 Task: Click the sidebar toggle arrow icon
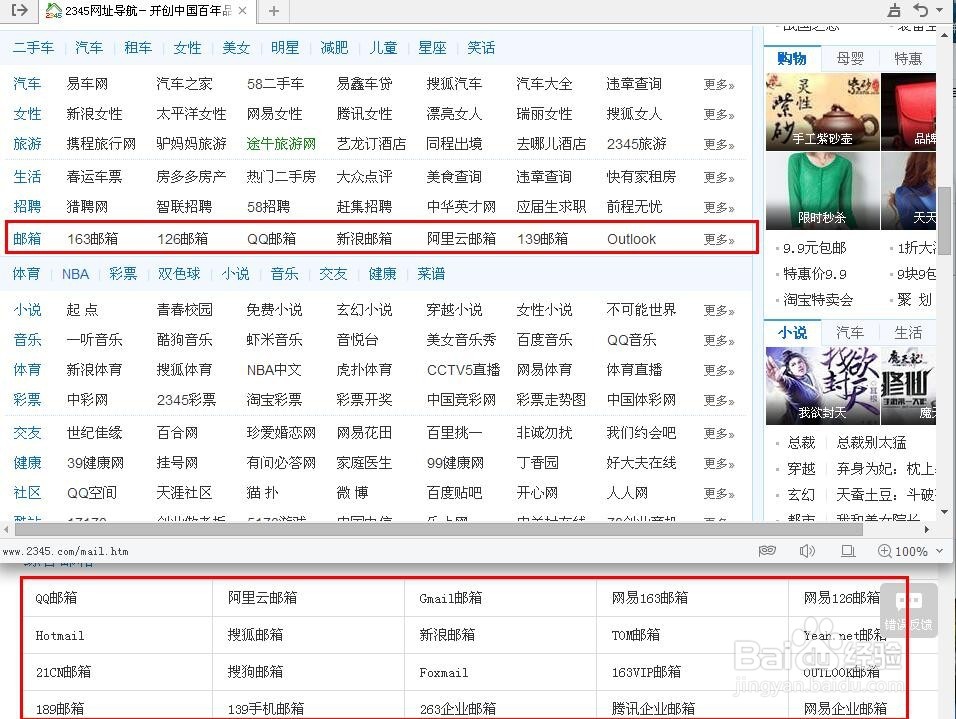coord(20,10)
